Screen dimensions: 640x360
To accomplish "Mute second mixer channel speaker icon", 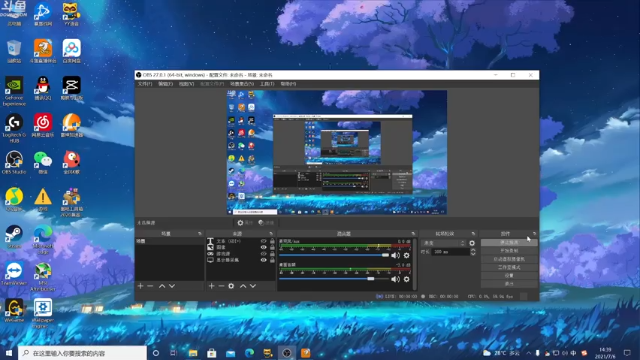I will tap(395, 279).
